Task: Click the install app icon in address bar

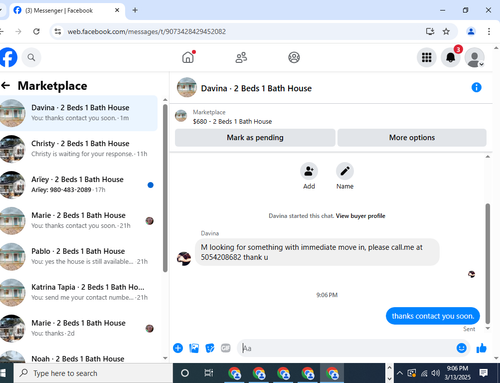Action: 430,31
